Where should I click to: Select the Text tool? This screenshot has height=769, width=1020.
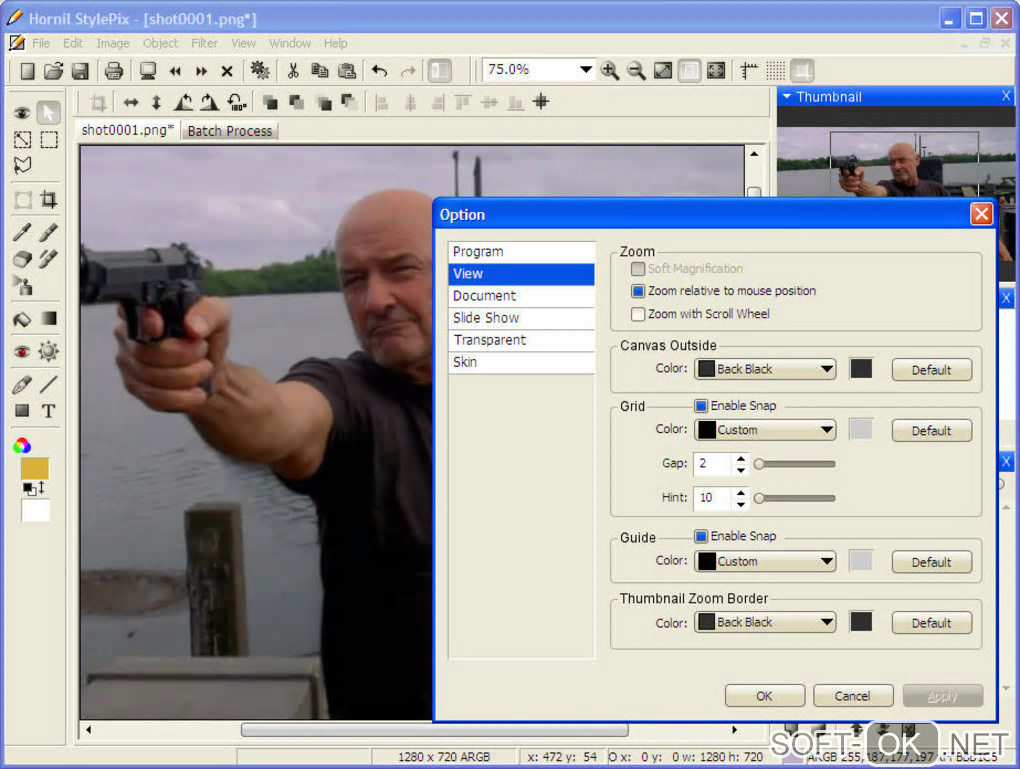(48, 411)
